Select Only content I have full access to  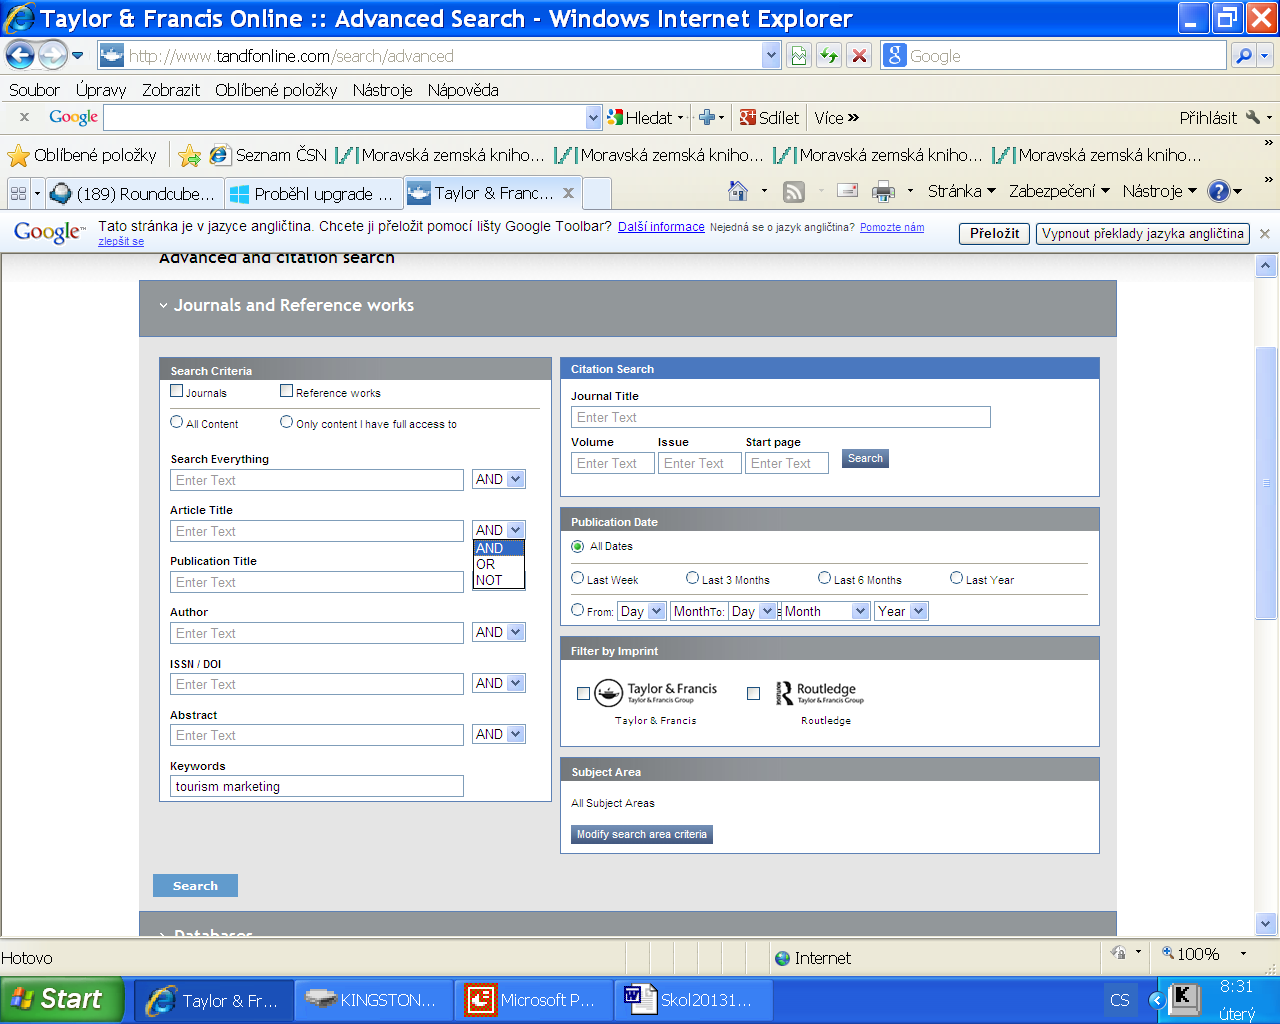pos(287,422)
